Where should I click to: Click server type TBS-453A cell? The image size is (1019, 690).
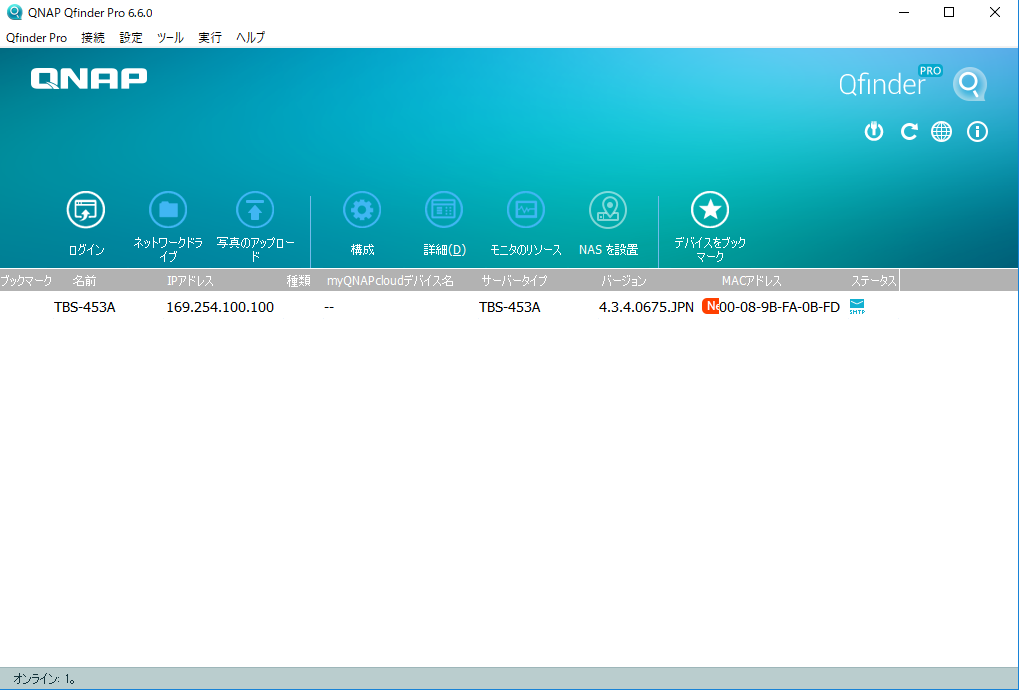(510, 307)
